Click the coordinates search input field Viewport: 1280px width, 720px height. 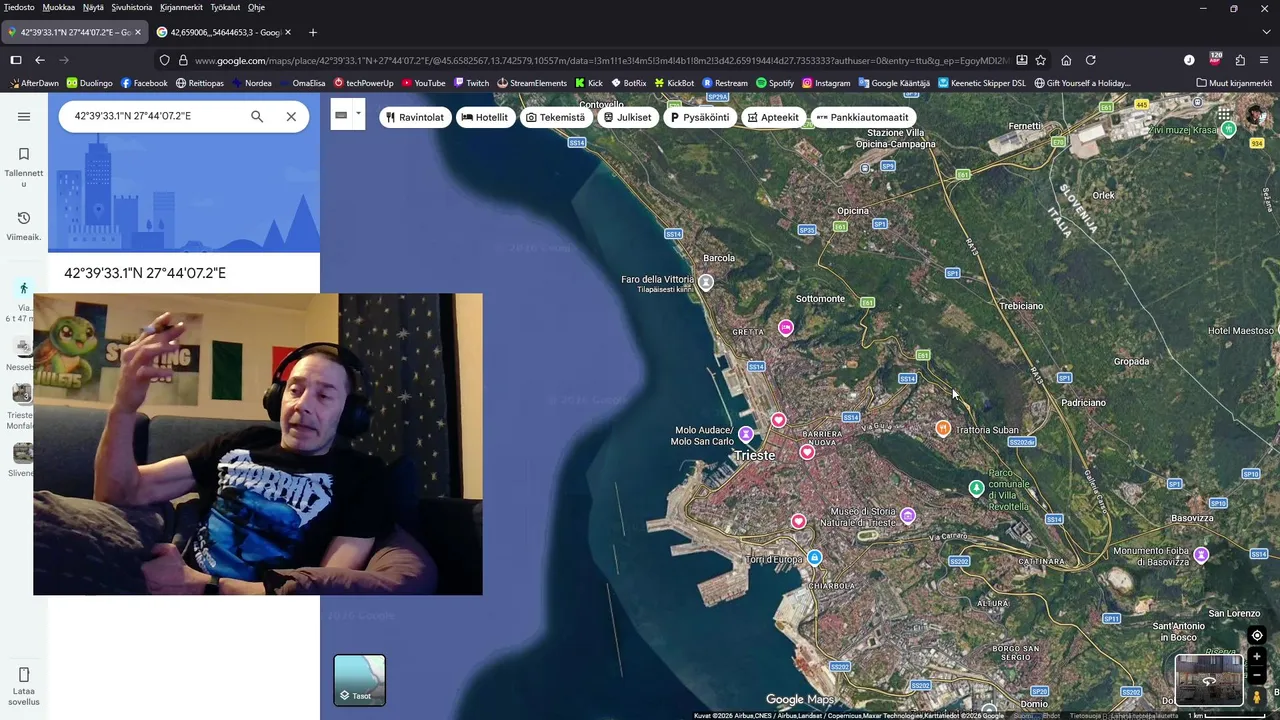click(155, 116)
